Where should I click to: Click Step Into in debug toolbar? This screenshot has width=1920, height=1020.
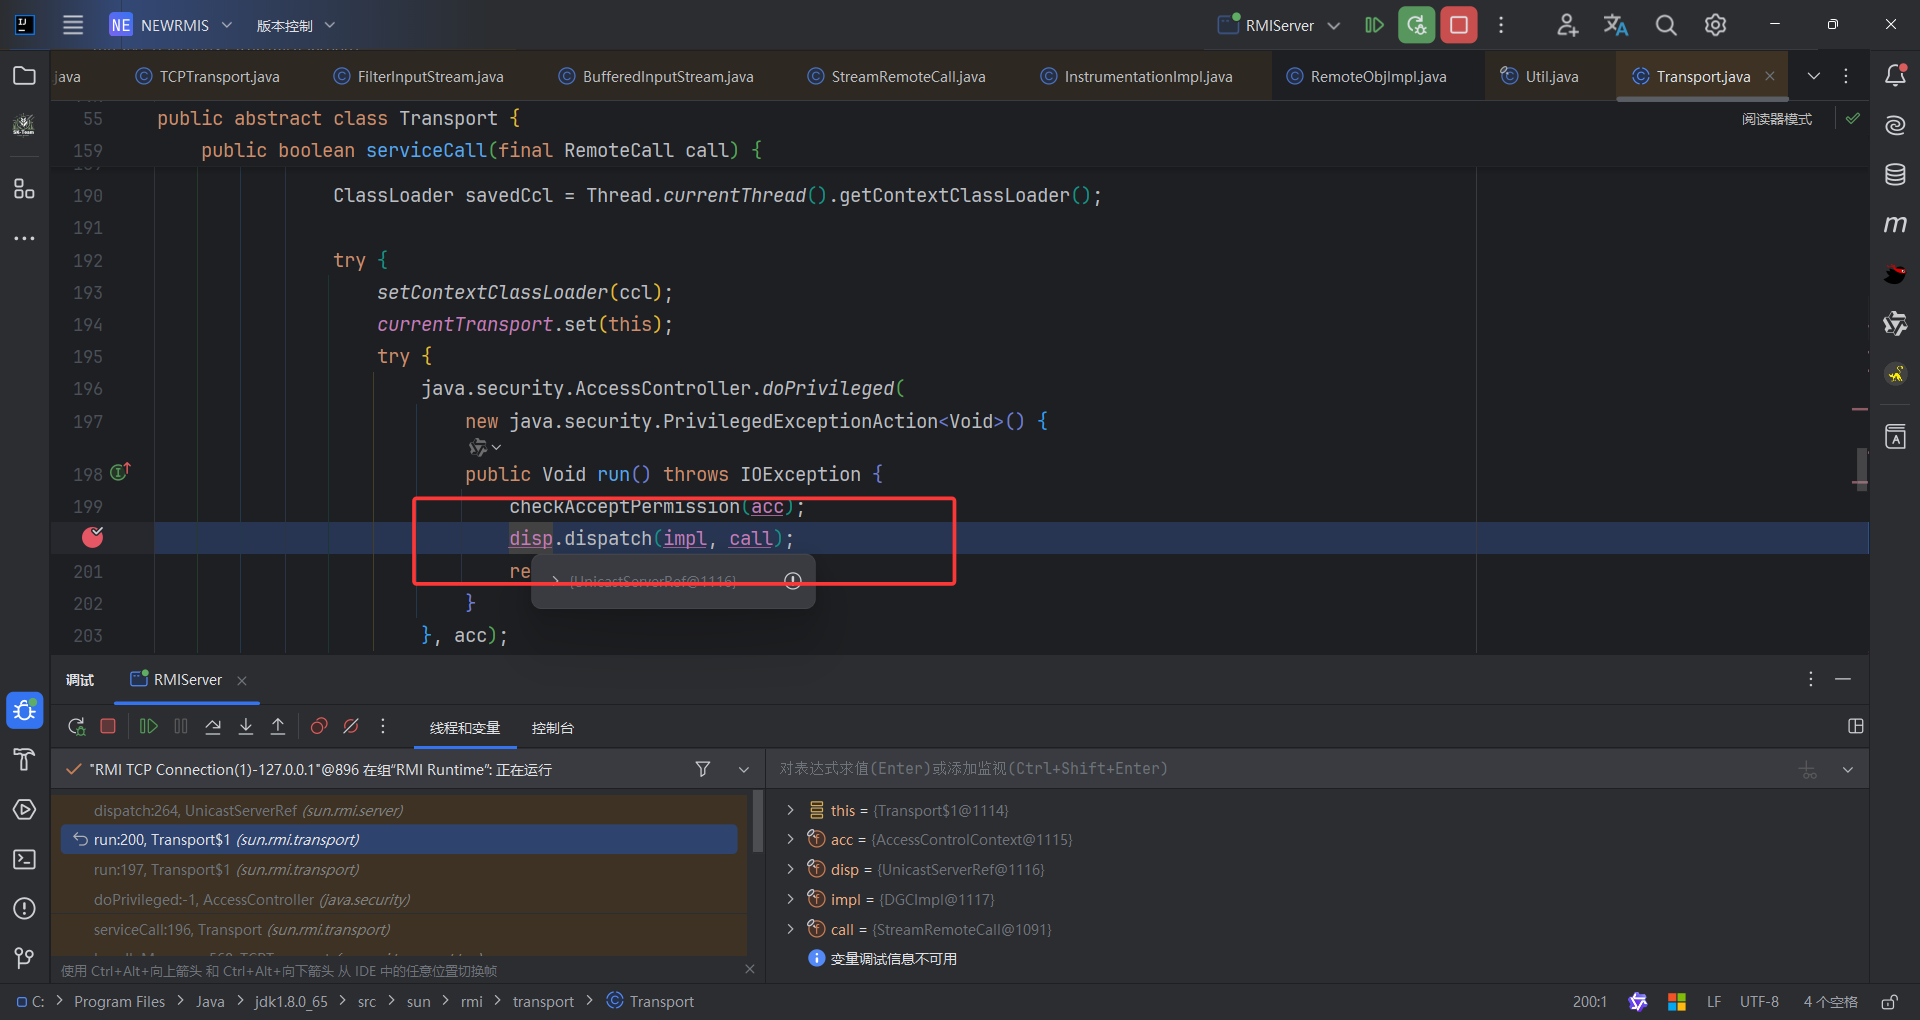click(246, 727)
